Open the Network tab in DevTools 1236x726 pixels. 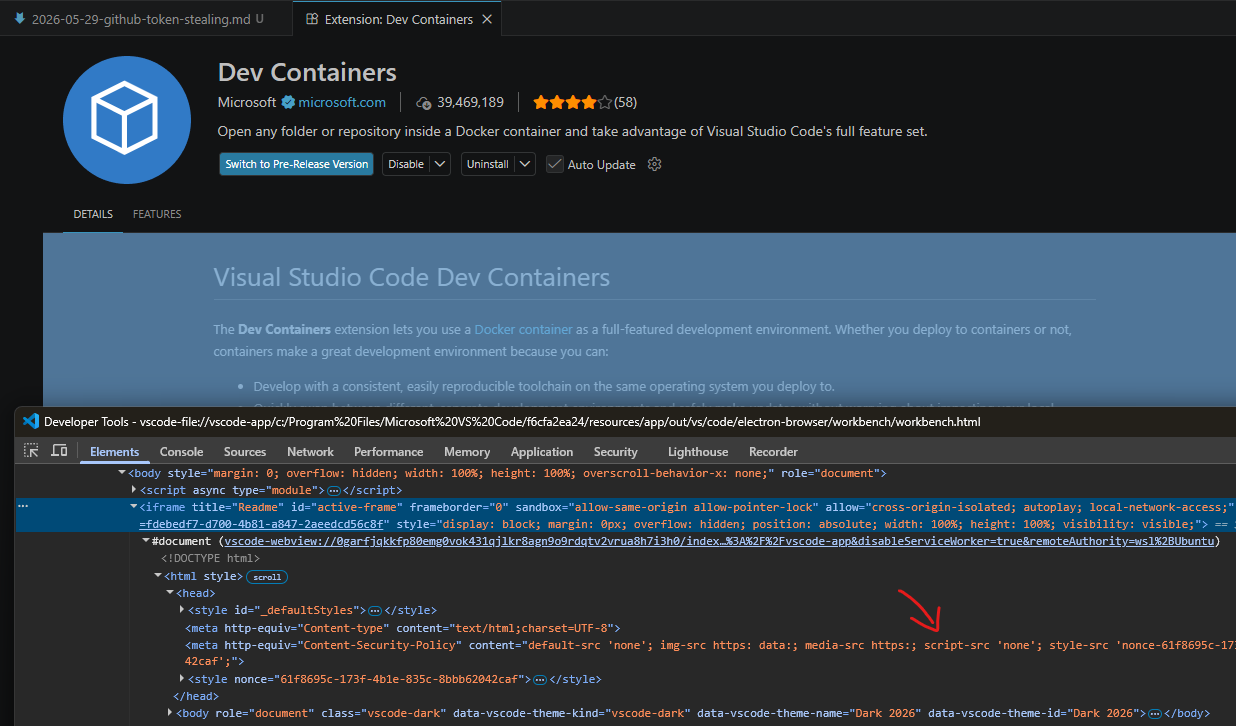310,452
